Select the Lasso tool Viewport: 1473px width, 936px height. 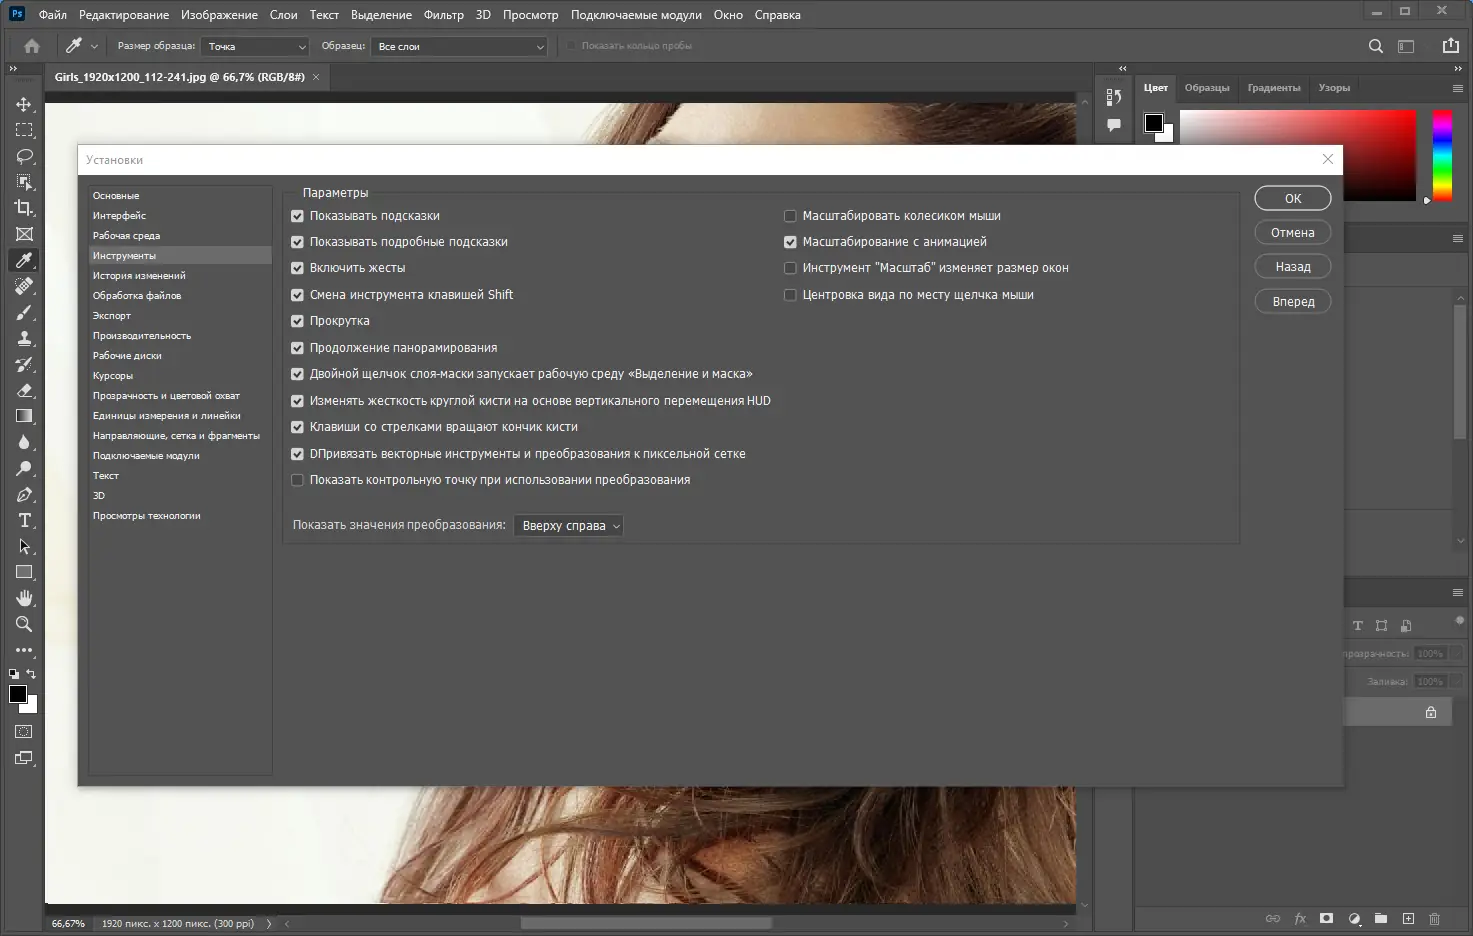(24, 156)
